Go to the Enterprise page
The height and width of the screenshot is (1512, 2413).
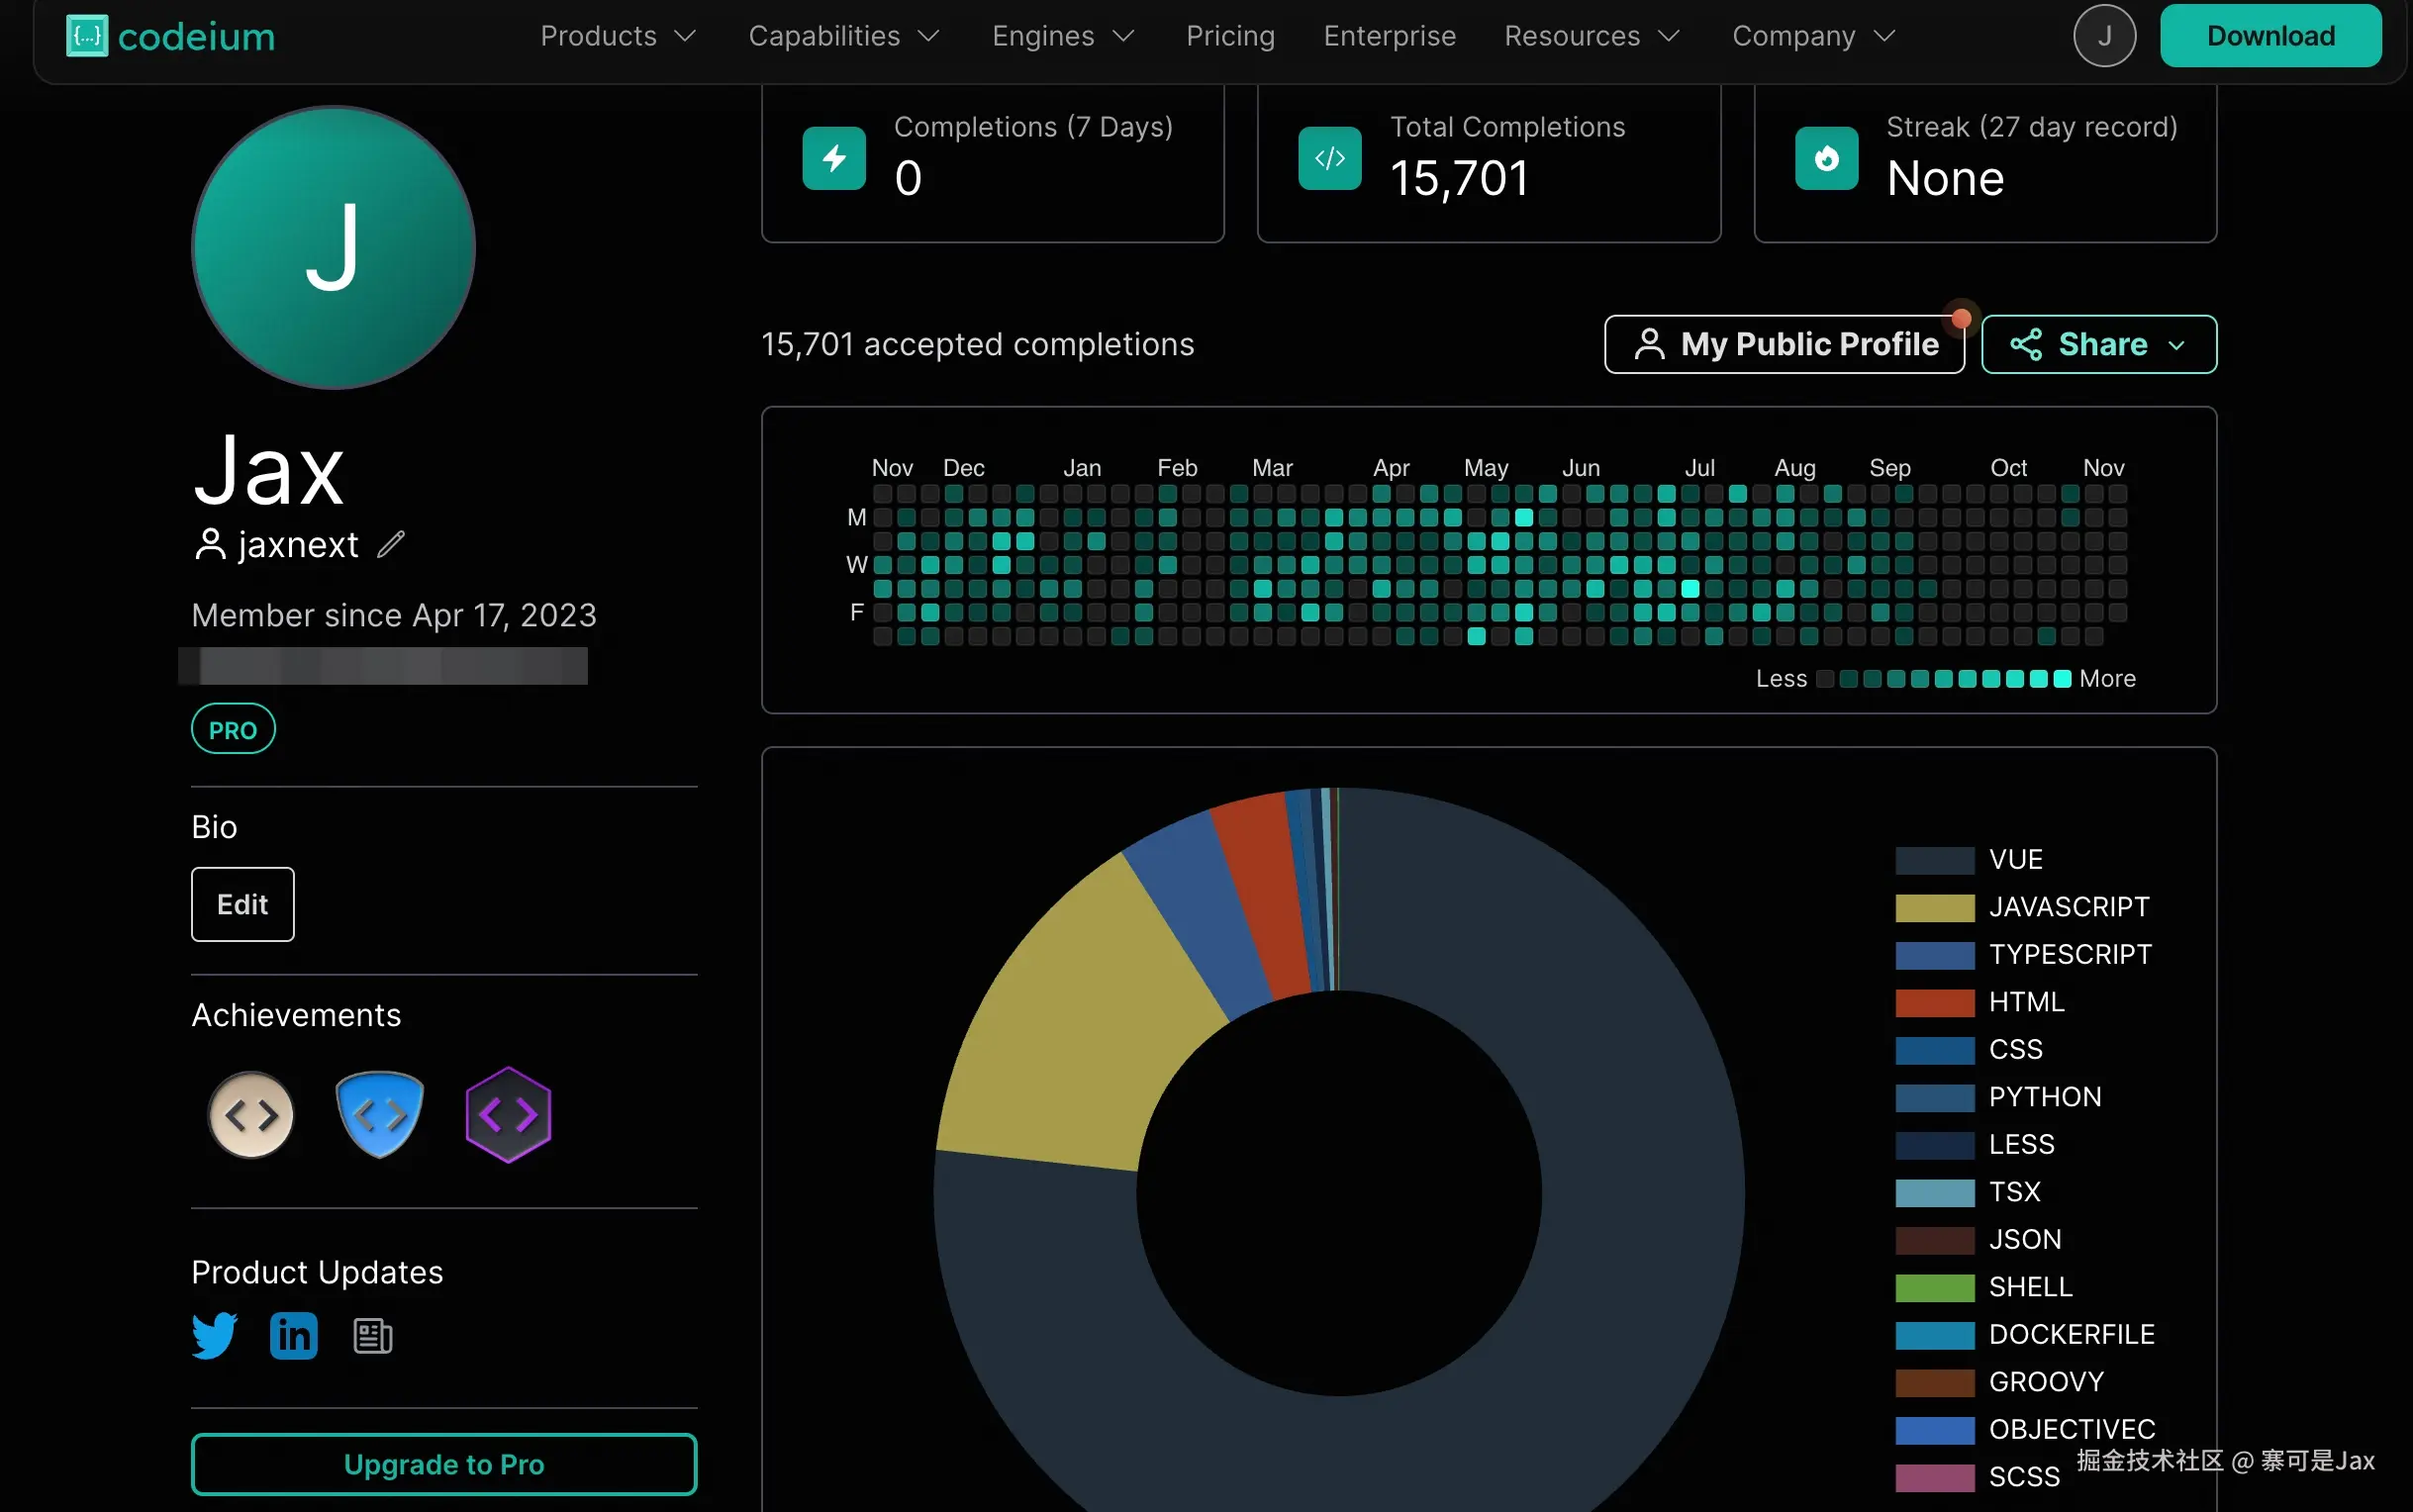click(x=1389, y=36)
